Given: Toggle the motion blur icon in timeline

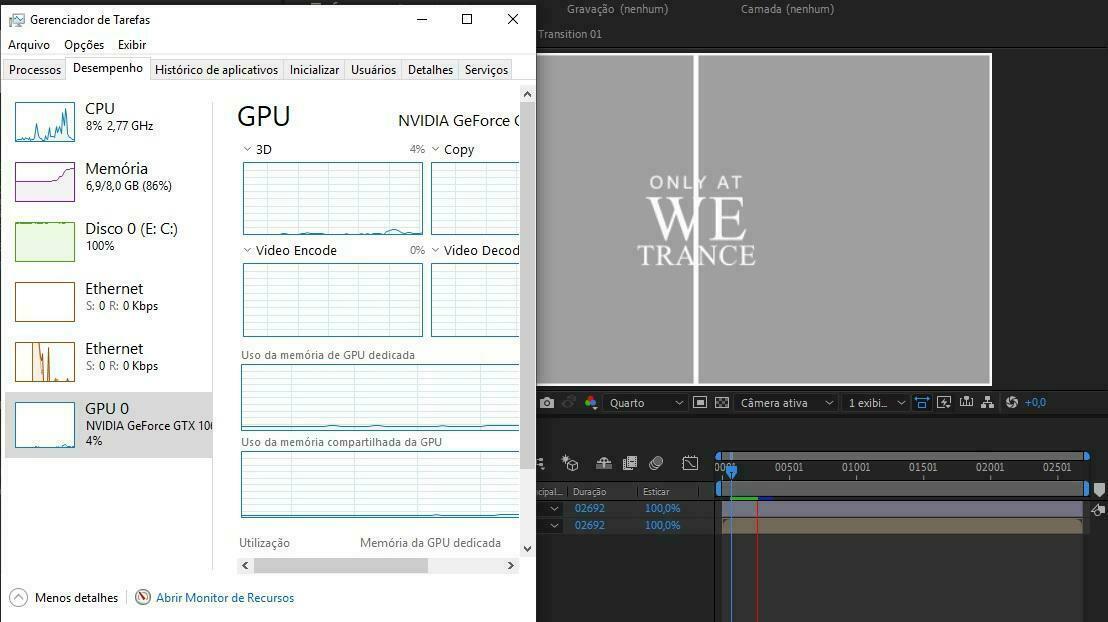Looking at the screenshot, I should (x=656, y=464).
